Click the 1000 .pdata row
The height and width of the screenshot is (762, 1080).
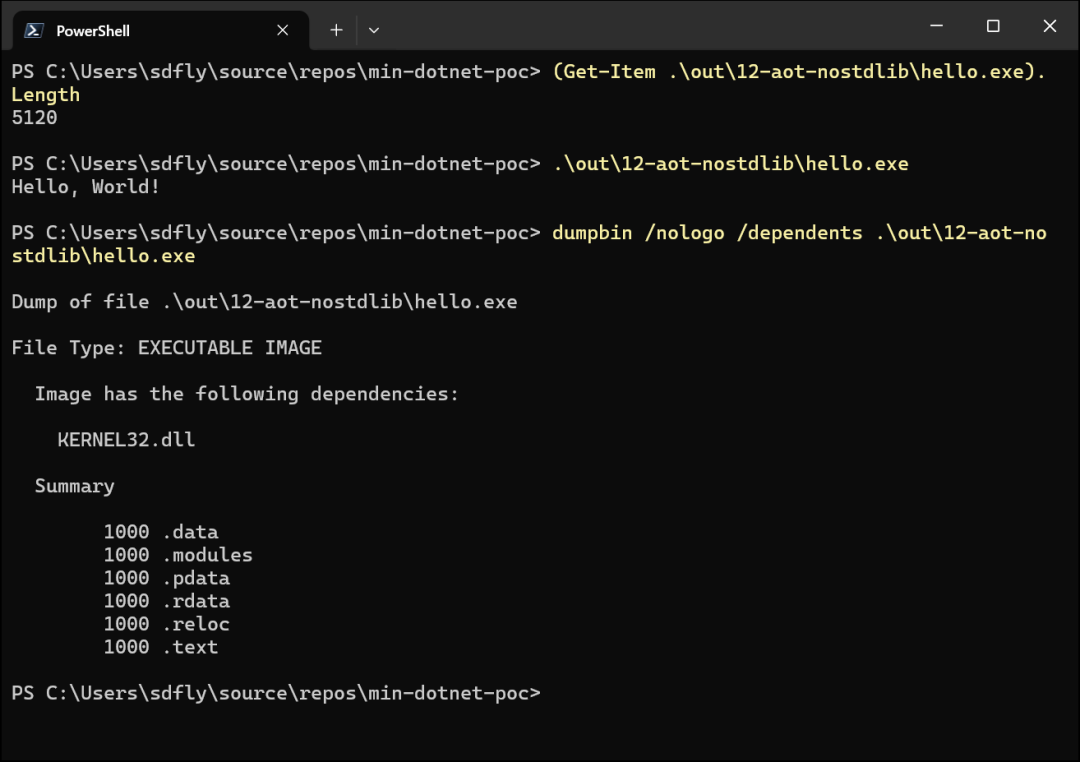[167, 578]
